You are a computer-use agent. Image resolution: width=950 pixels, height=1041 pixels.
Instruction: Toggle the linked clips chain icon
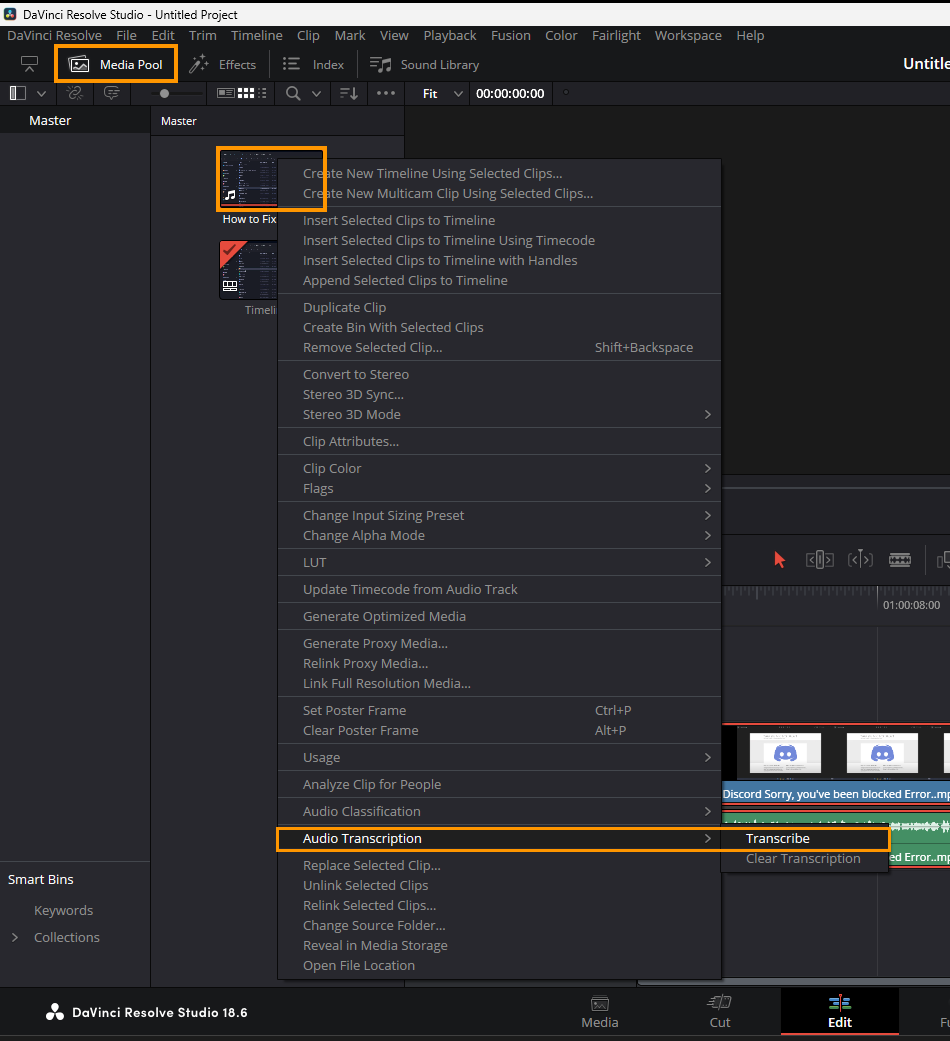click(x=74, y=94)
